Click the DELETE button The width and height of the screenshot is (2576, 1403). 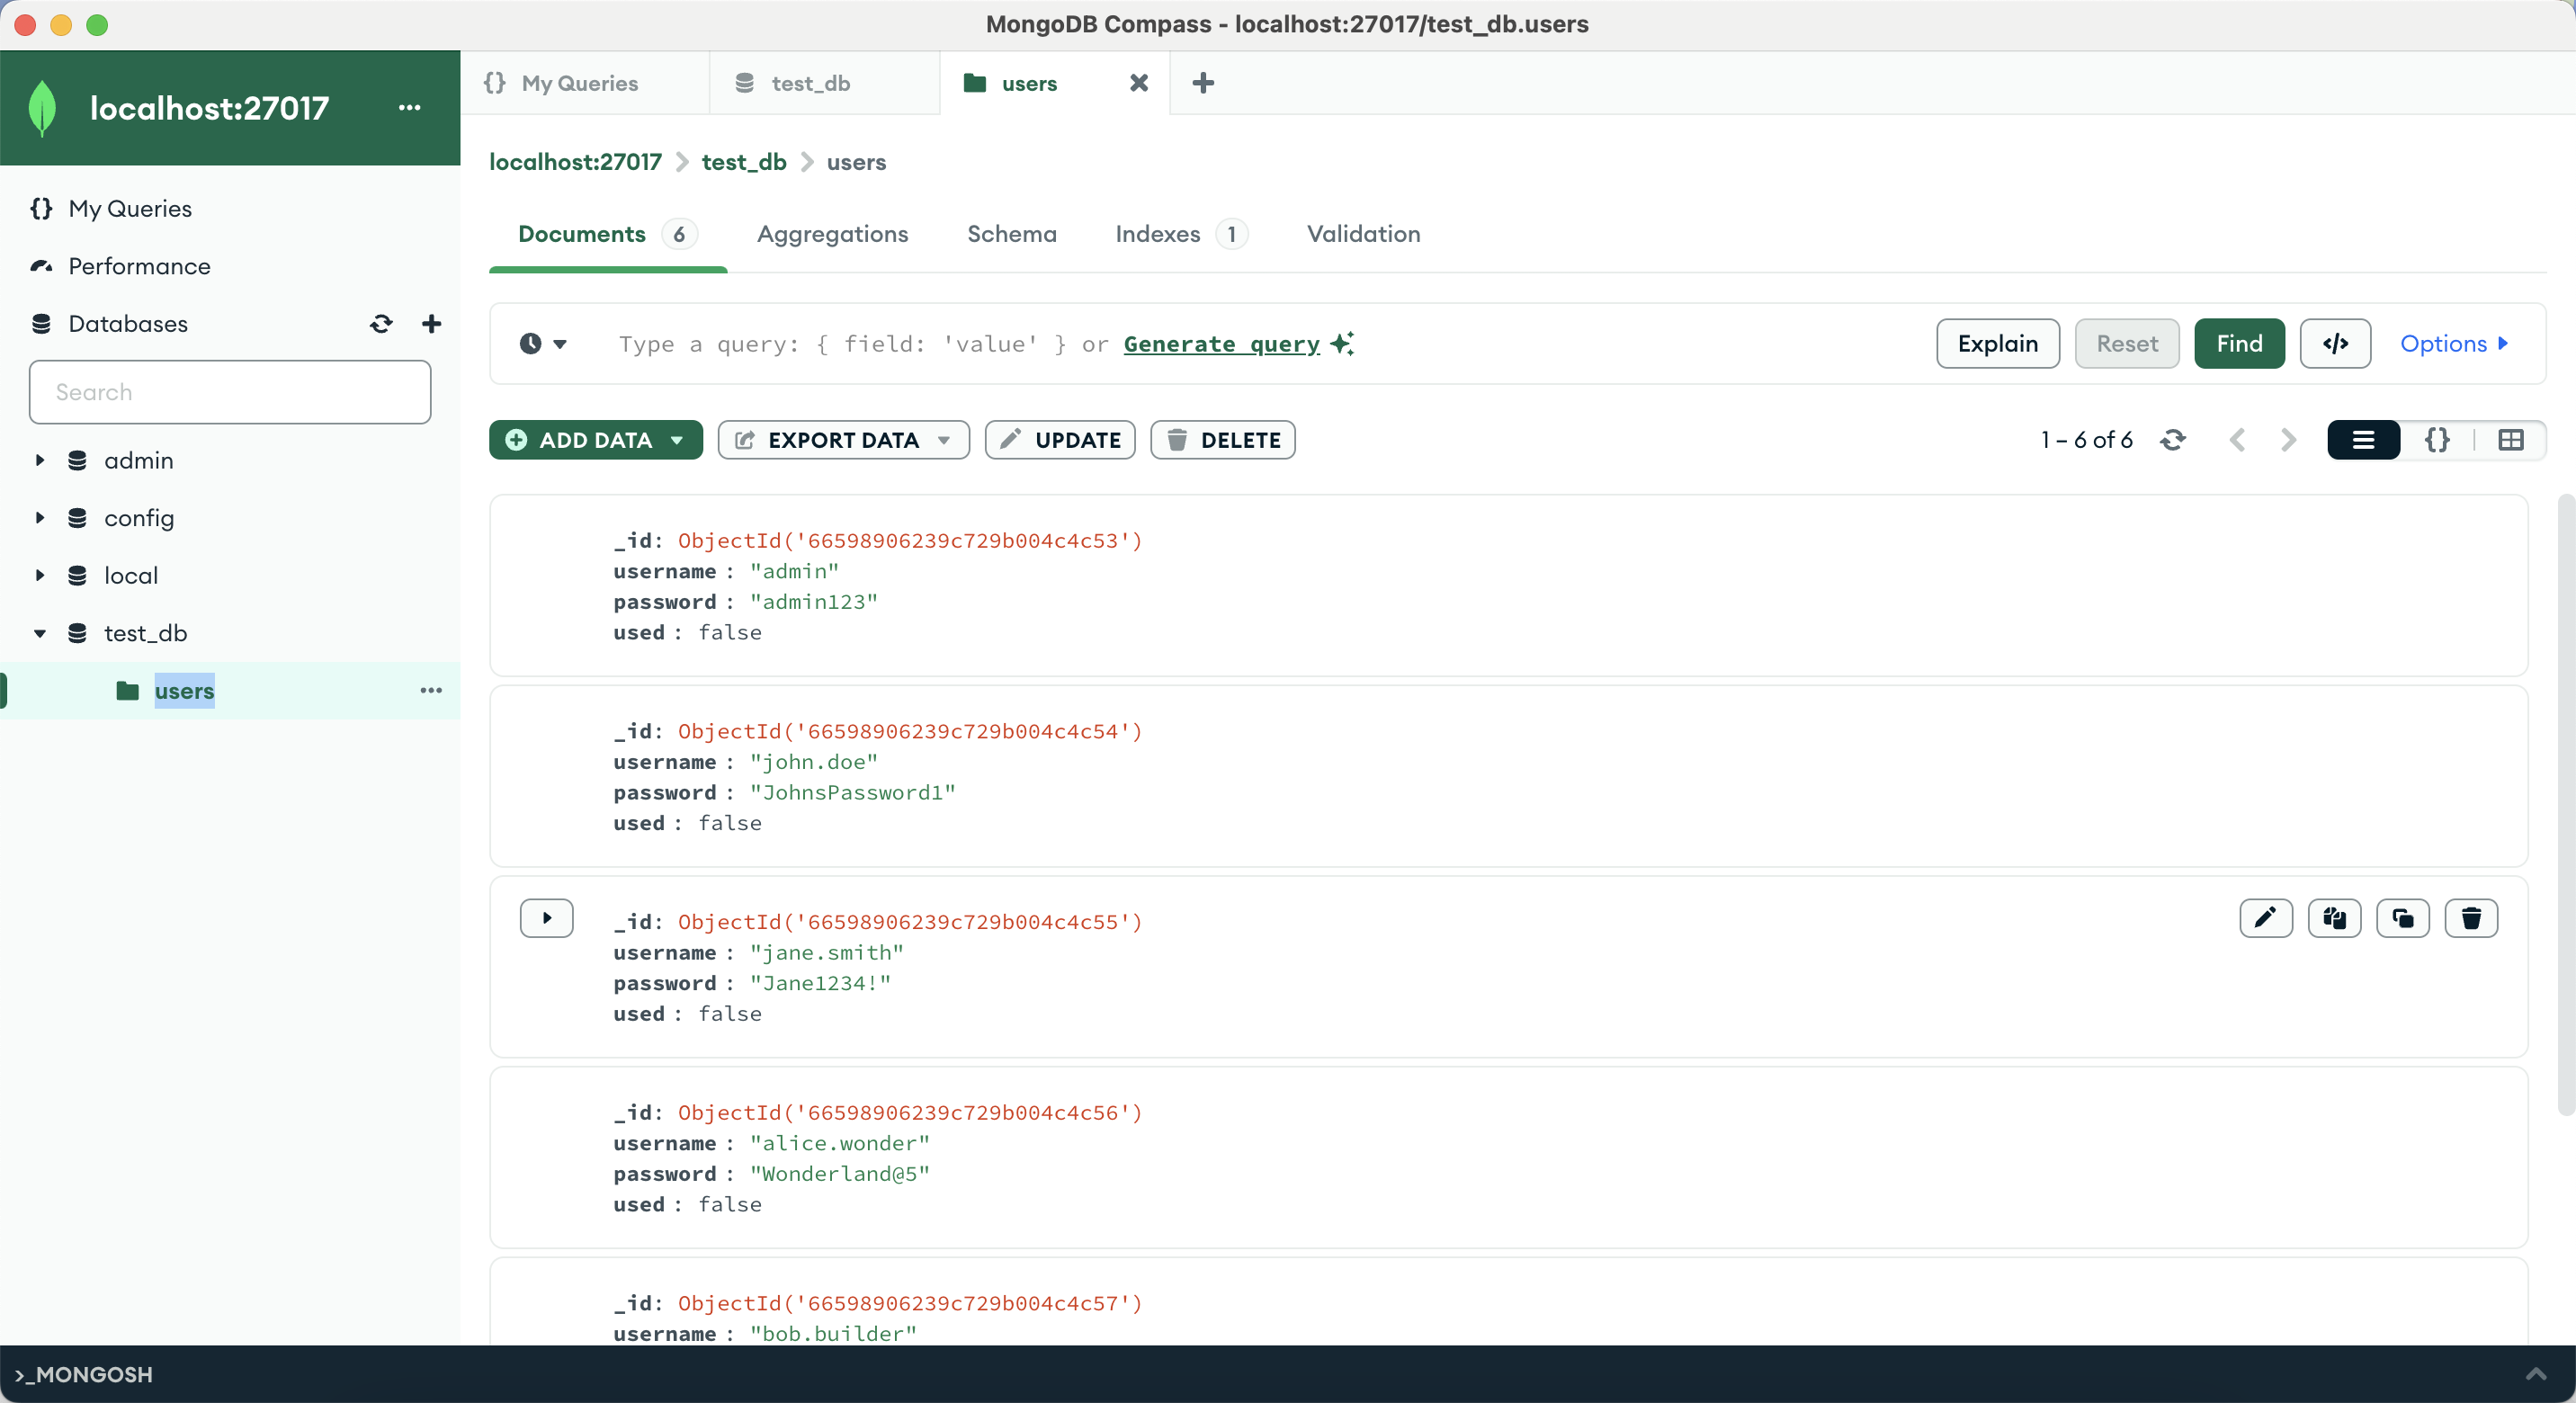tap(1222, 440)
